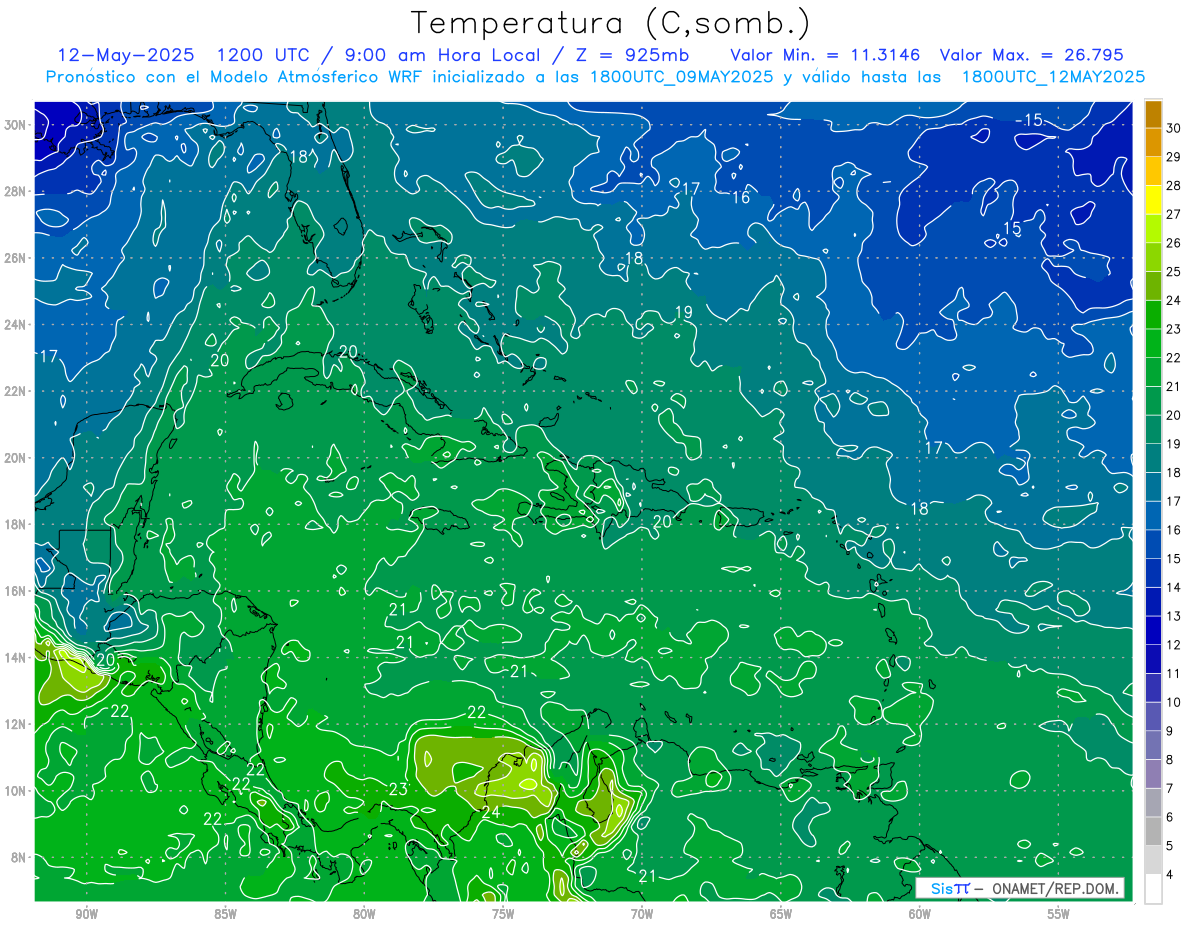Click the 65W longitude axis label

[781, 914]
